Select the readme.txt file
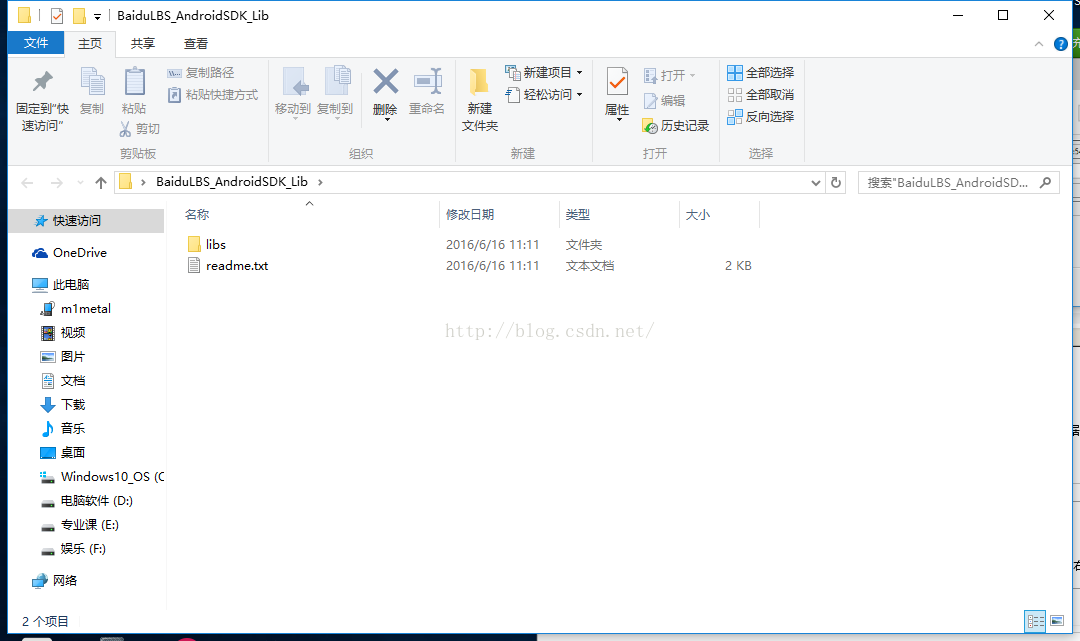This screenshot has height=641, width=1080. click(x=227, y=266)
